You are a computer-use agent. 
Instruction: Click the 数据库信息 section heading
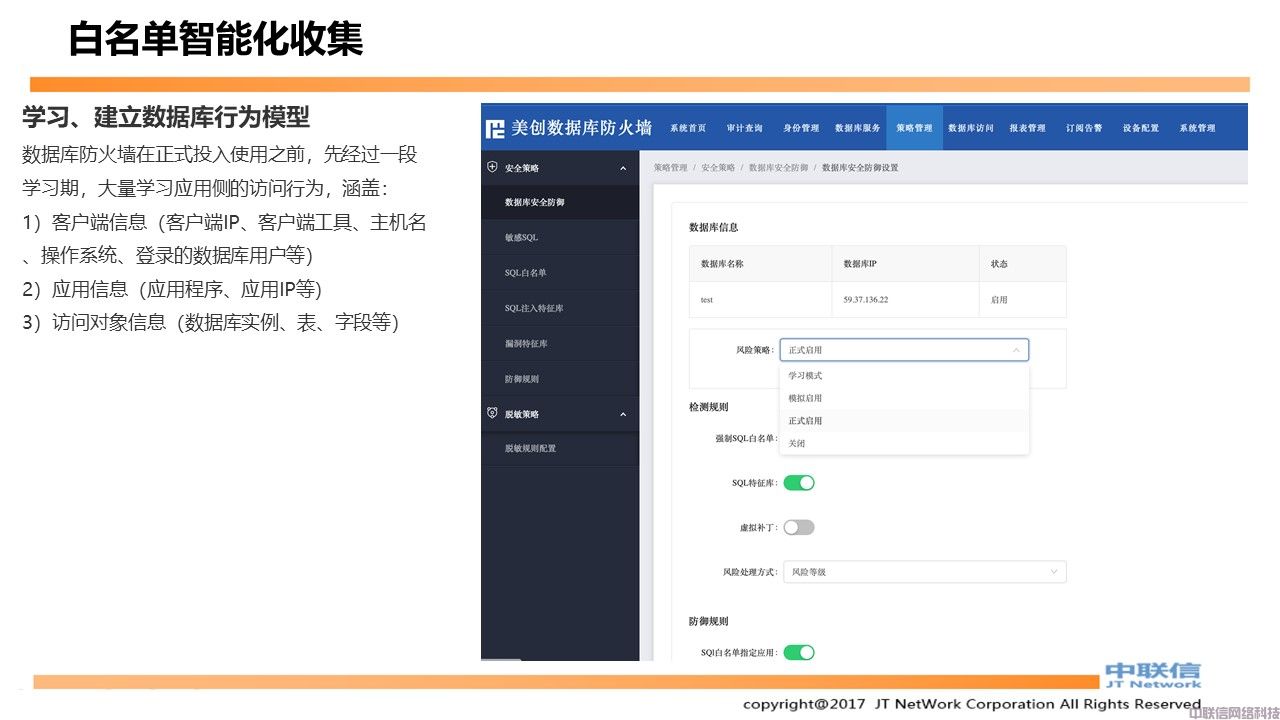714,228
